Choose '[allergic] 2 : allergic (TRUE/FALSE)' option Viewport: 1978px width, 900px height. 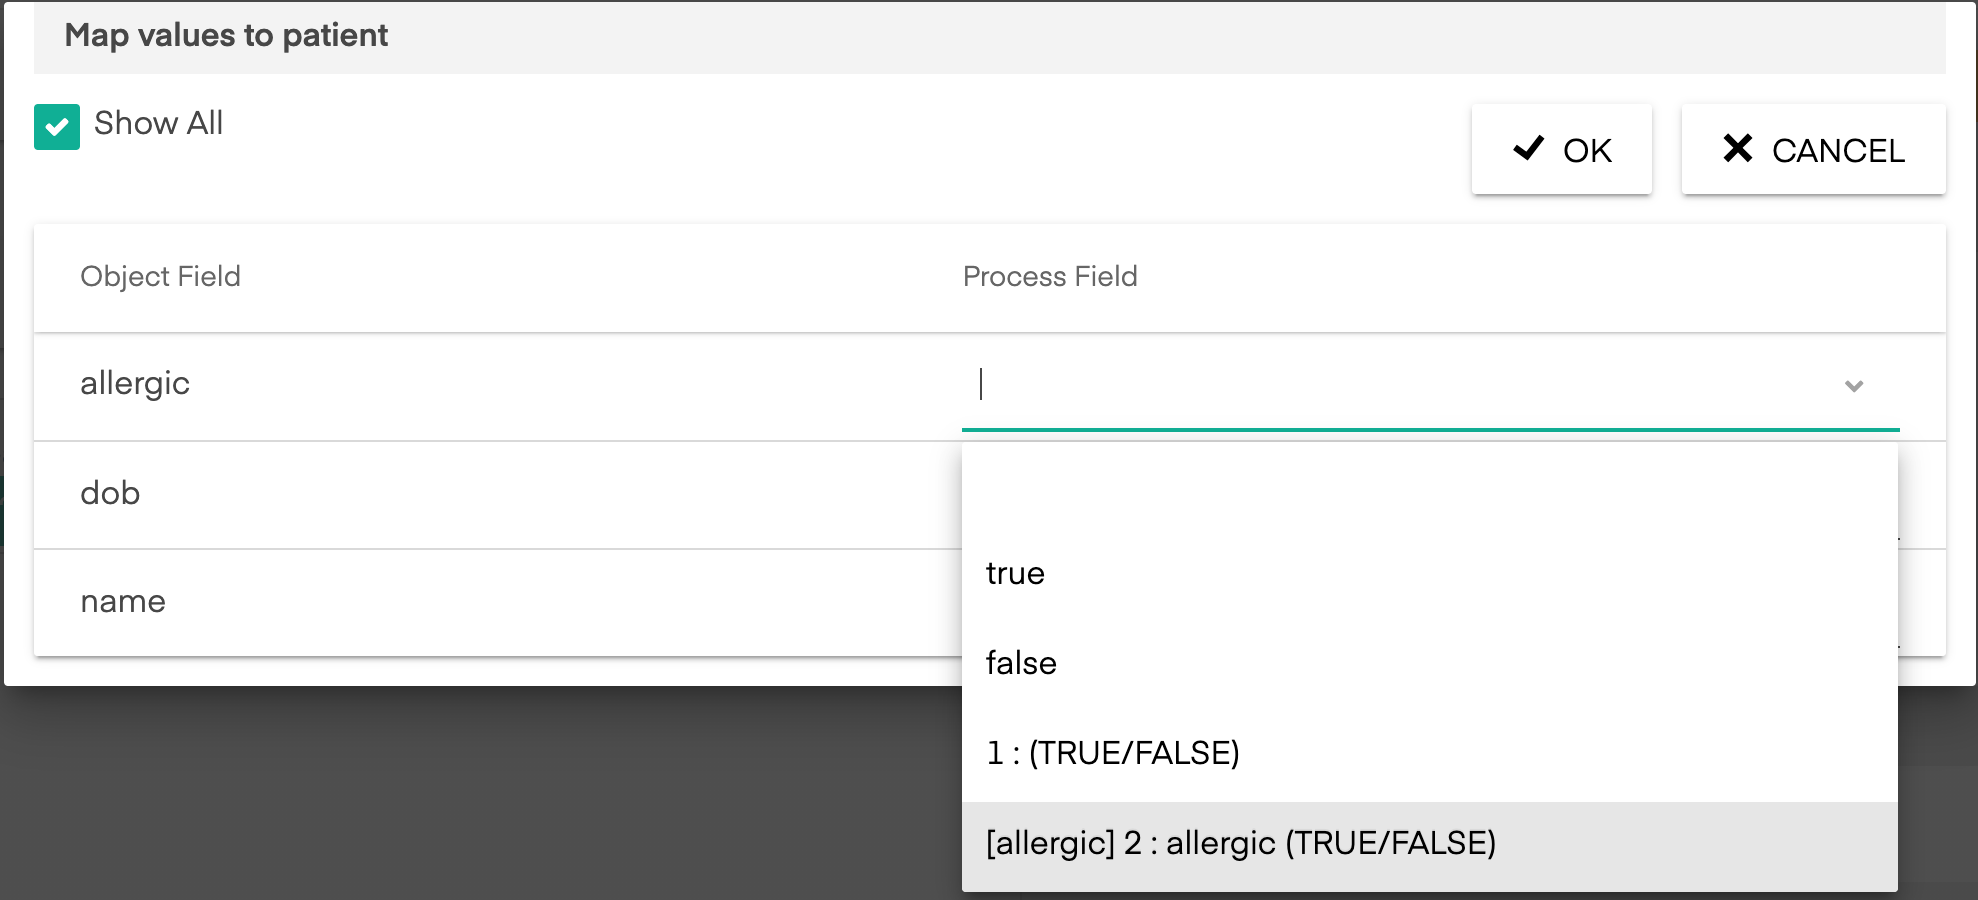1429,845
